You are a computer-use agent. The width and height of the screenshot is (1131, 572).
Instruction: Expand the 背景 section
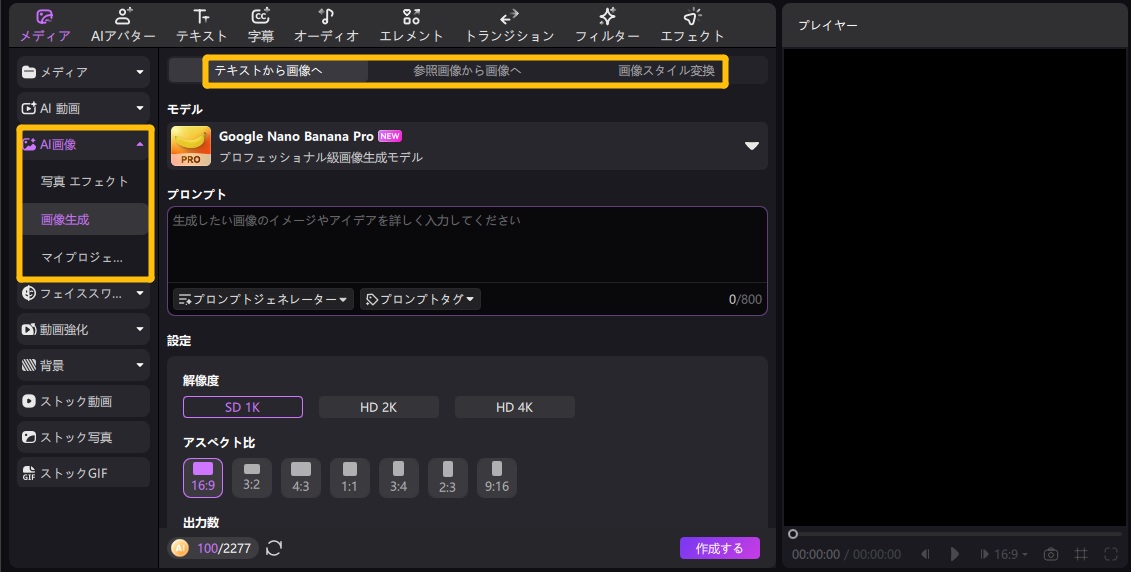coord(84,365)
